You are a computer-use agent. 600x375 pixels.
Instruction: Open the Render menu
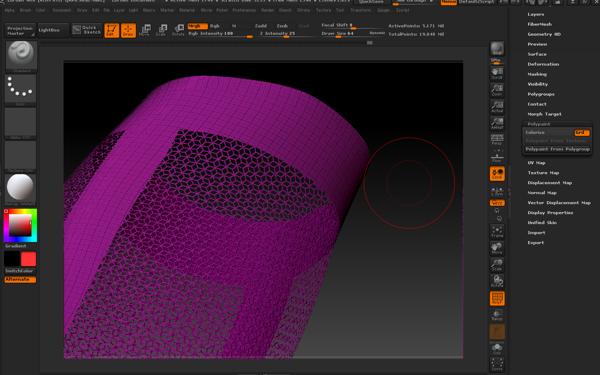(x=267, y=10)
